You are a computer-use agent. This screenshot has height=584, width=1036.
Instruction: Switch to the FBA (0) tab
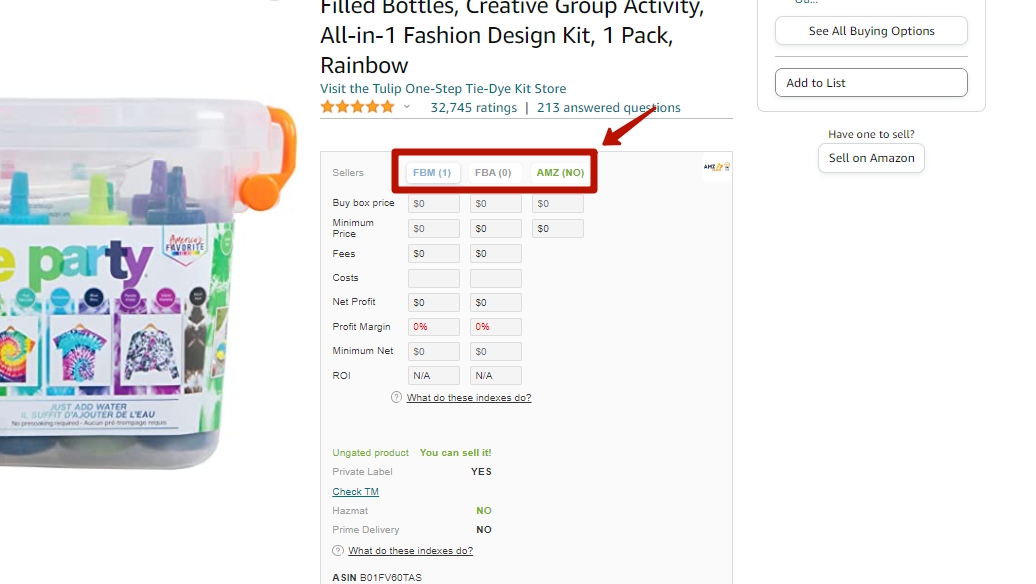pos(494,171)
